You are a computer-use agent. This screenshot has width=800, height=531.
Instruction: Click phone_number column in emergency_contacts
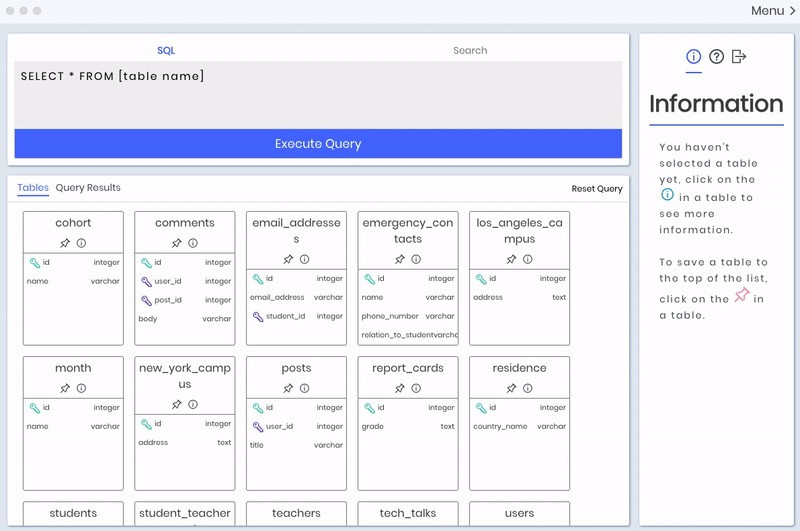click(x=408, y=316)
